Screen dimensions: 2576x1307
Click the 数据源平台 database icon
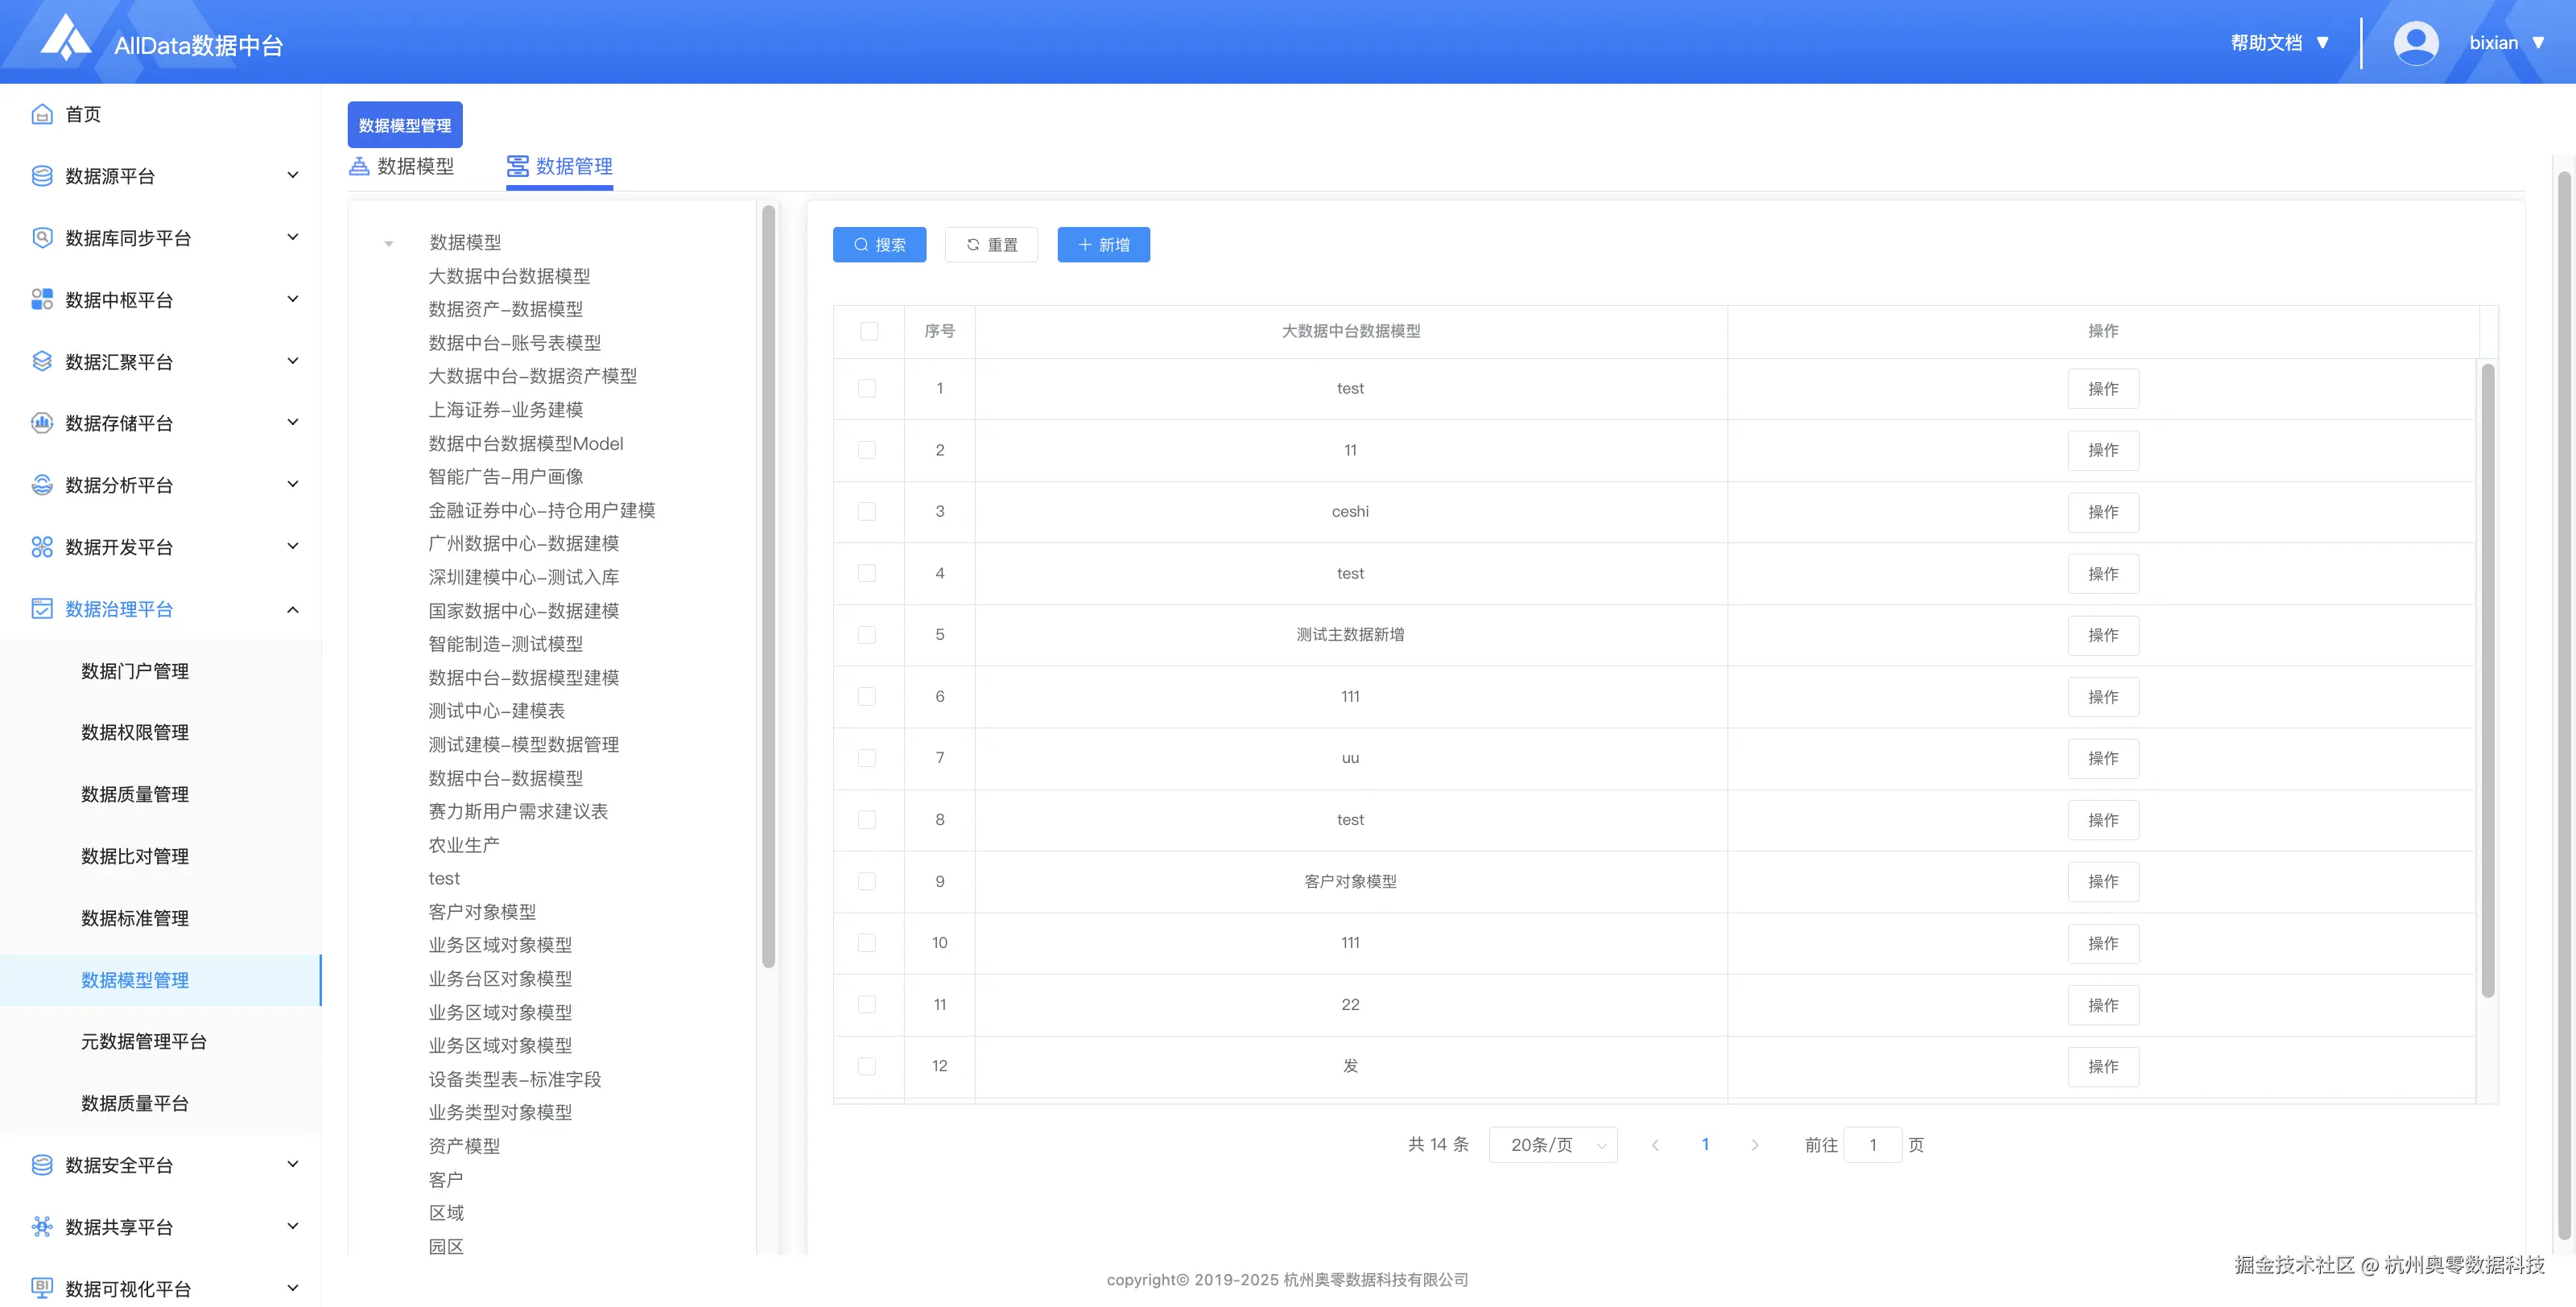41,176
